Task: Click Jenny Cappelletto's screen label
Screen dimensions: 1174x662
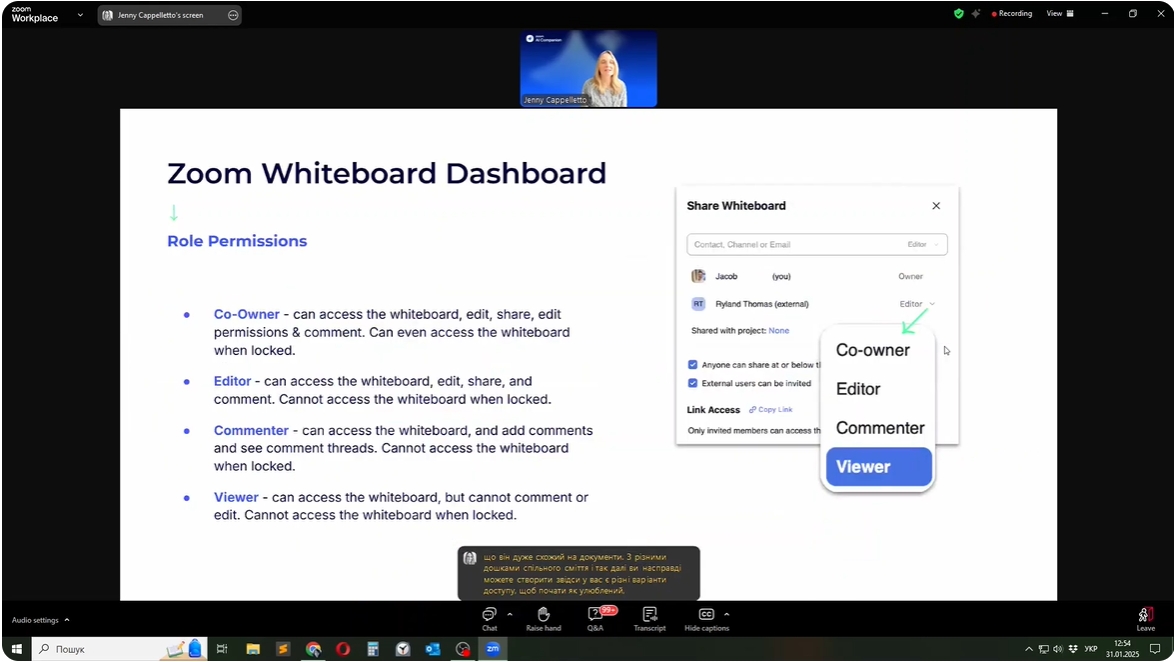Action: point(160,15)
